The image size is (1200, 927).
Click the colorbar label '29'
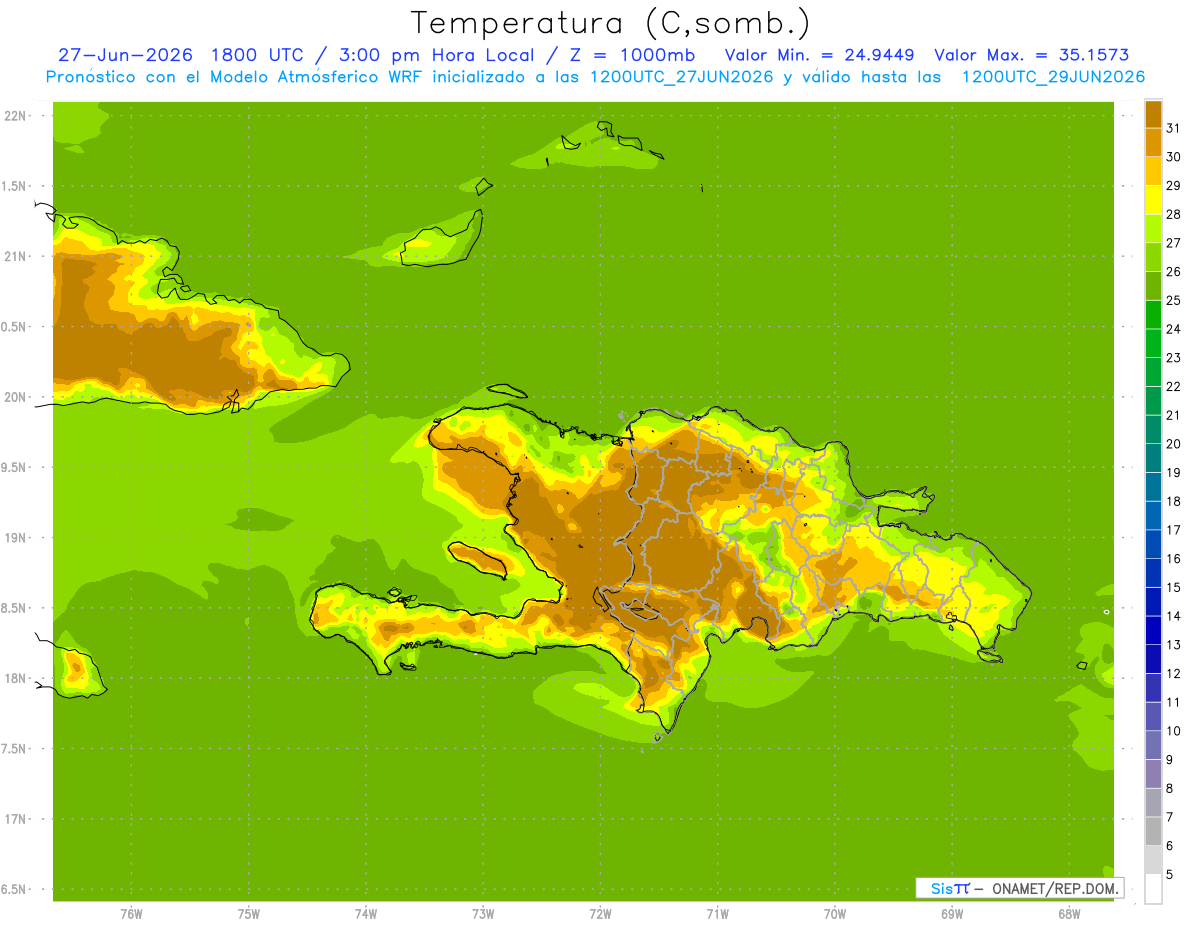[1173, 185]
